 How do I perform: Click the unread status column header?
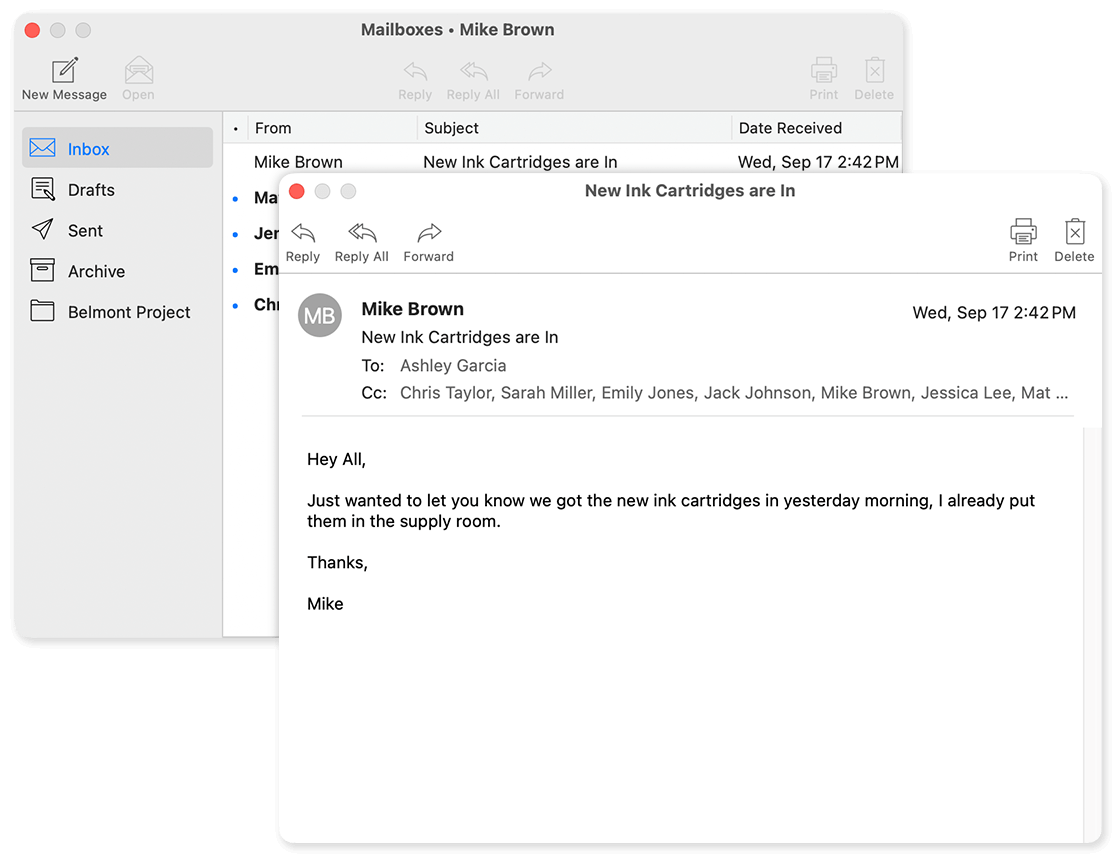(235, 128)
